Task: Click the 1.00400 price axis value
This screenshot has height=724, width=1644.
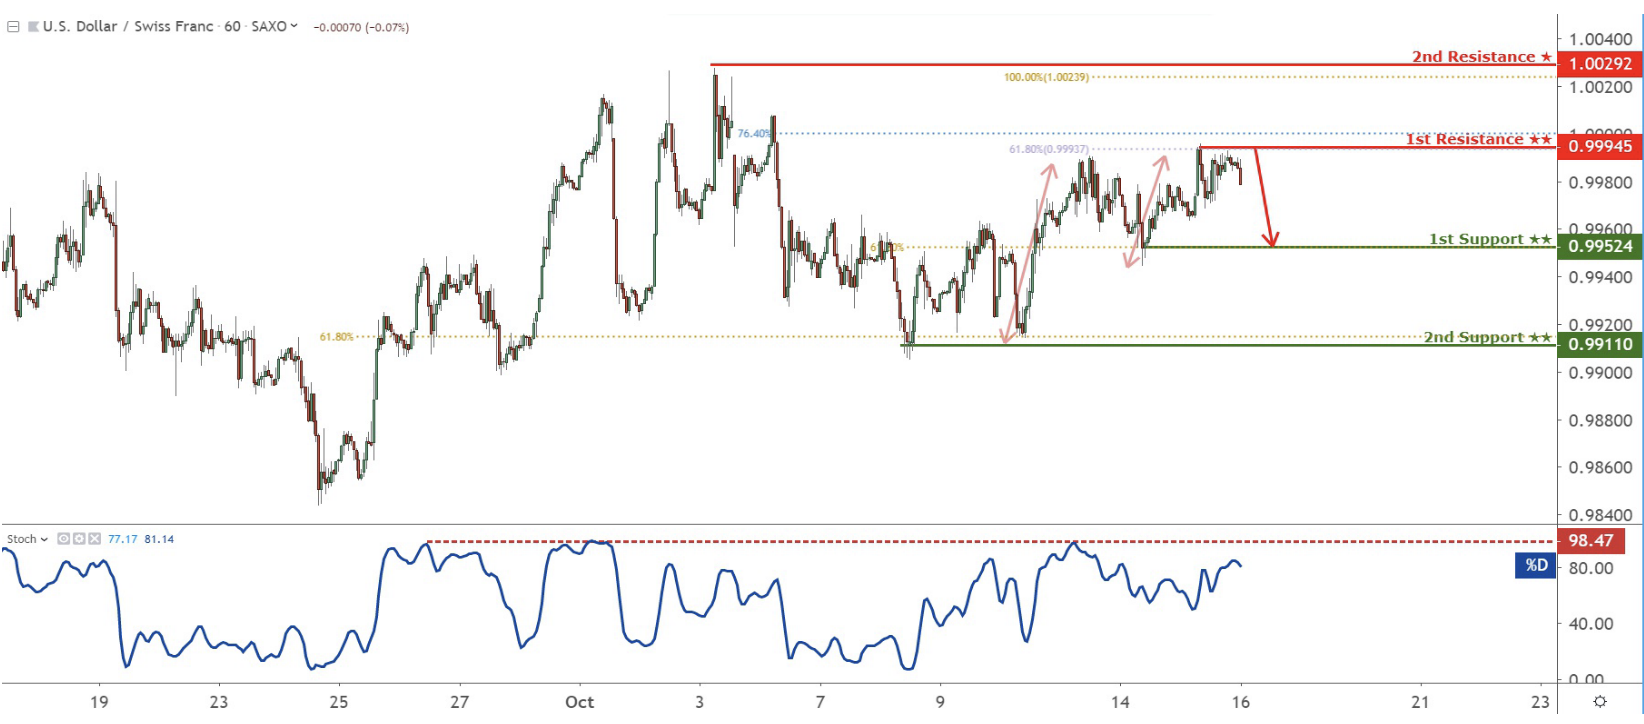Action: [x=1600, y=39]
